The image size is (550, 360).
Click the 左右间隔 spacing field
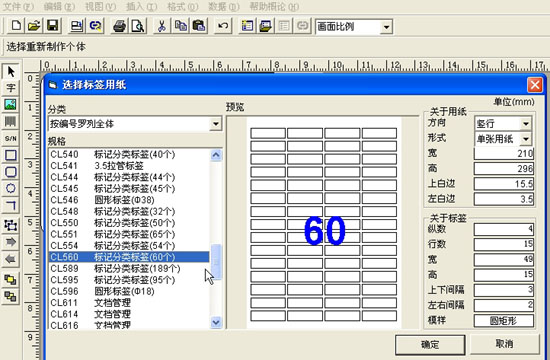(x=504, y=305)
